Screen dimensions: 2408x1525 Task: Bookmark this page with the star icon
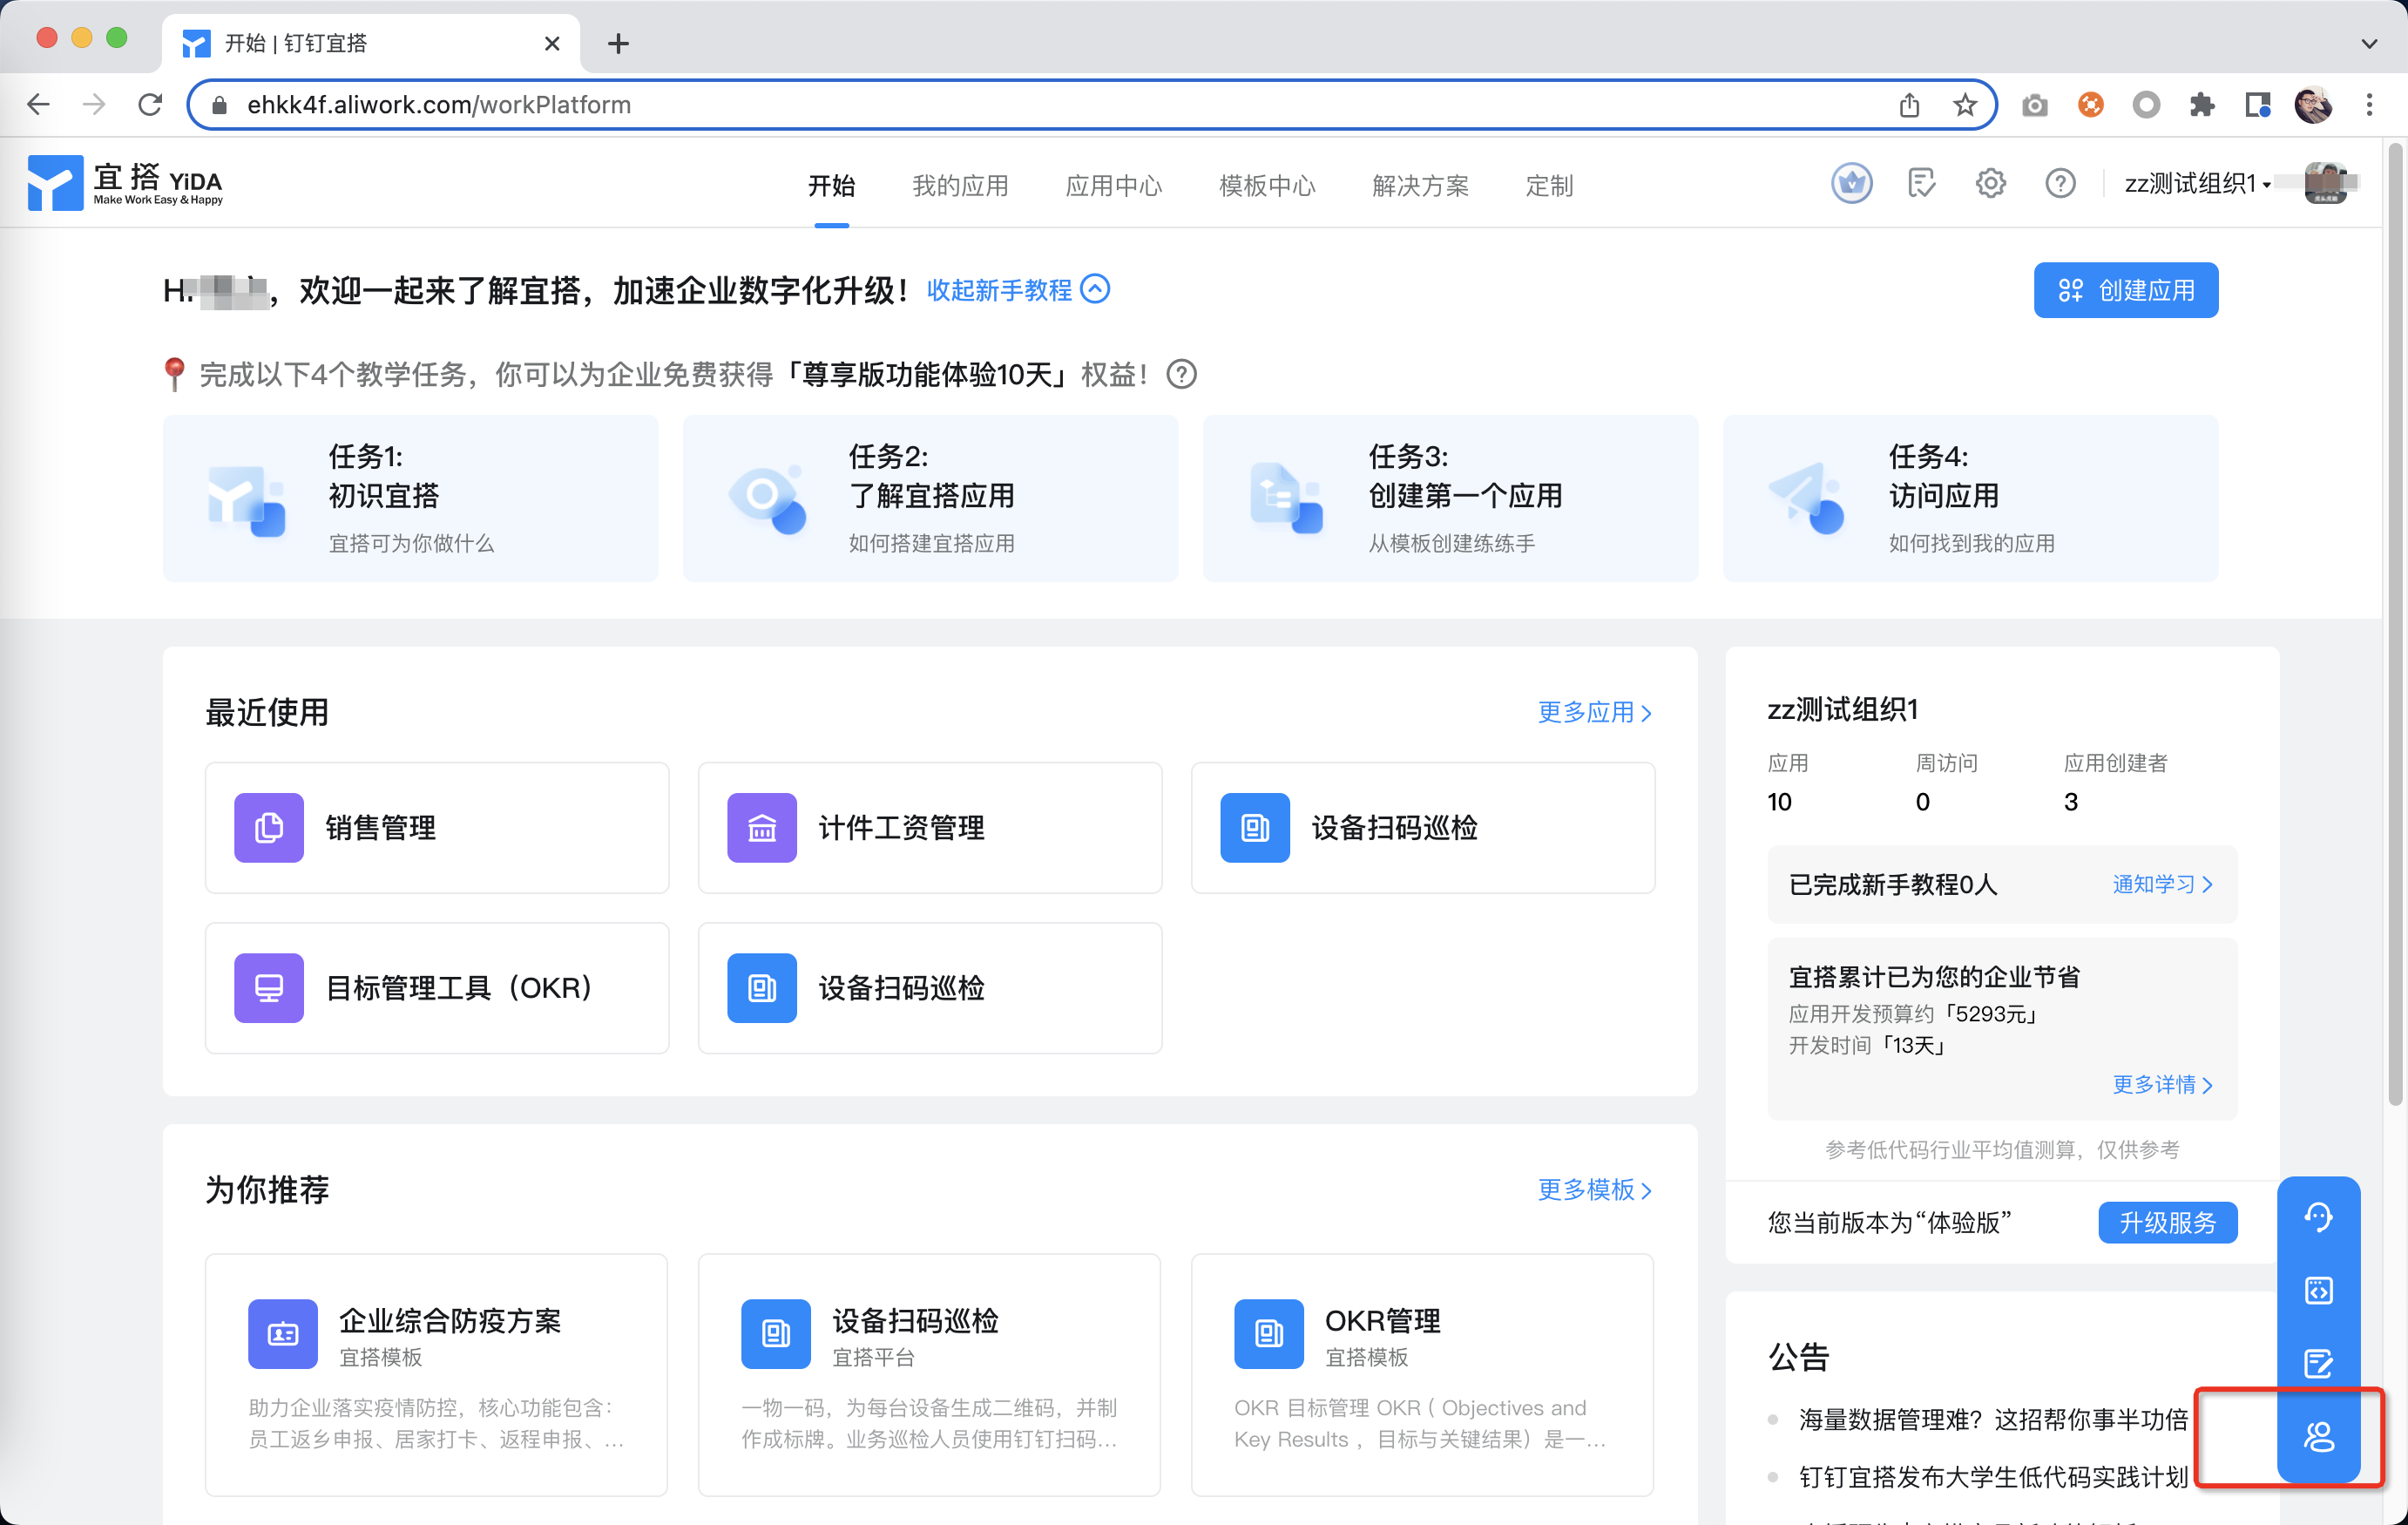[x=1964, y=104]
